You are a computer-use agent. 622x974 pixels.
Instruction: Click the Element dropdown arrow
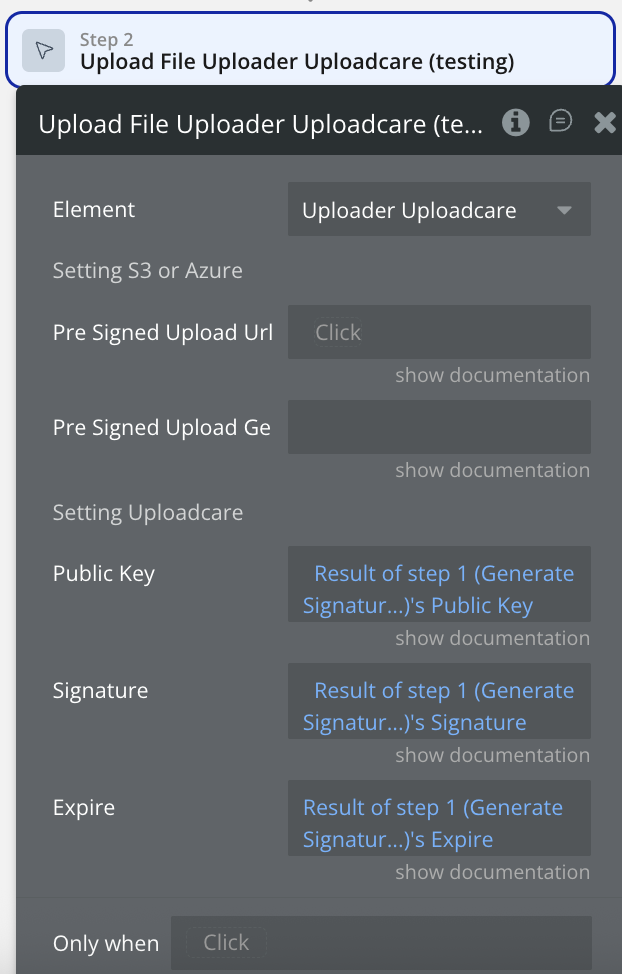coord(564,210)
